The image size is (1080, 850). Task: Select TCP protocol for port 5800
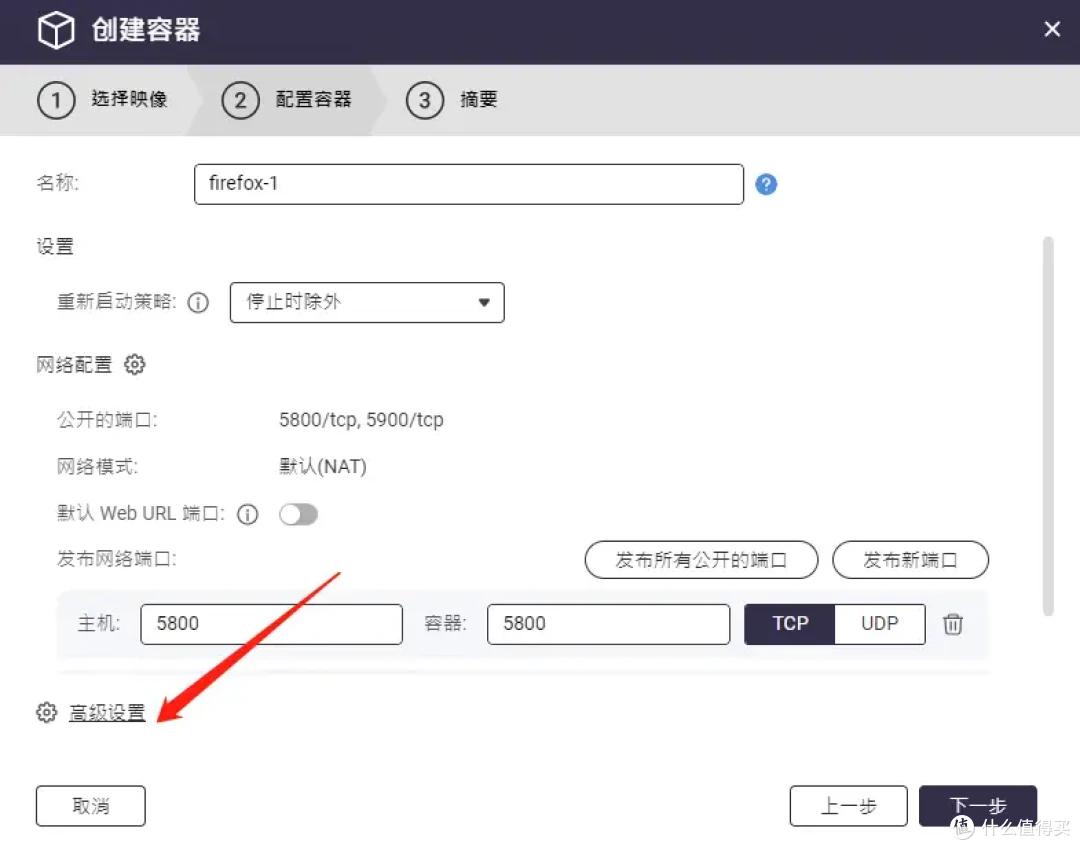pyautogui.click(x=790, y=624)
